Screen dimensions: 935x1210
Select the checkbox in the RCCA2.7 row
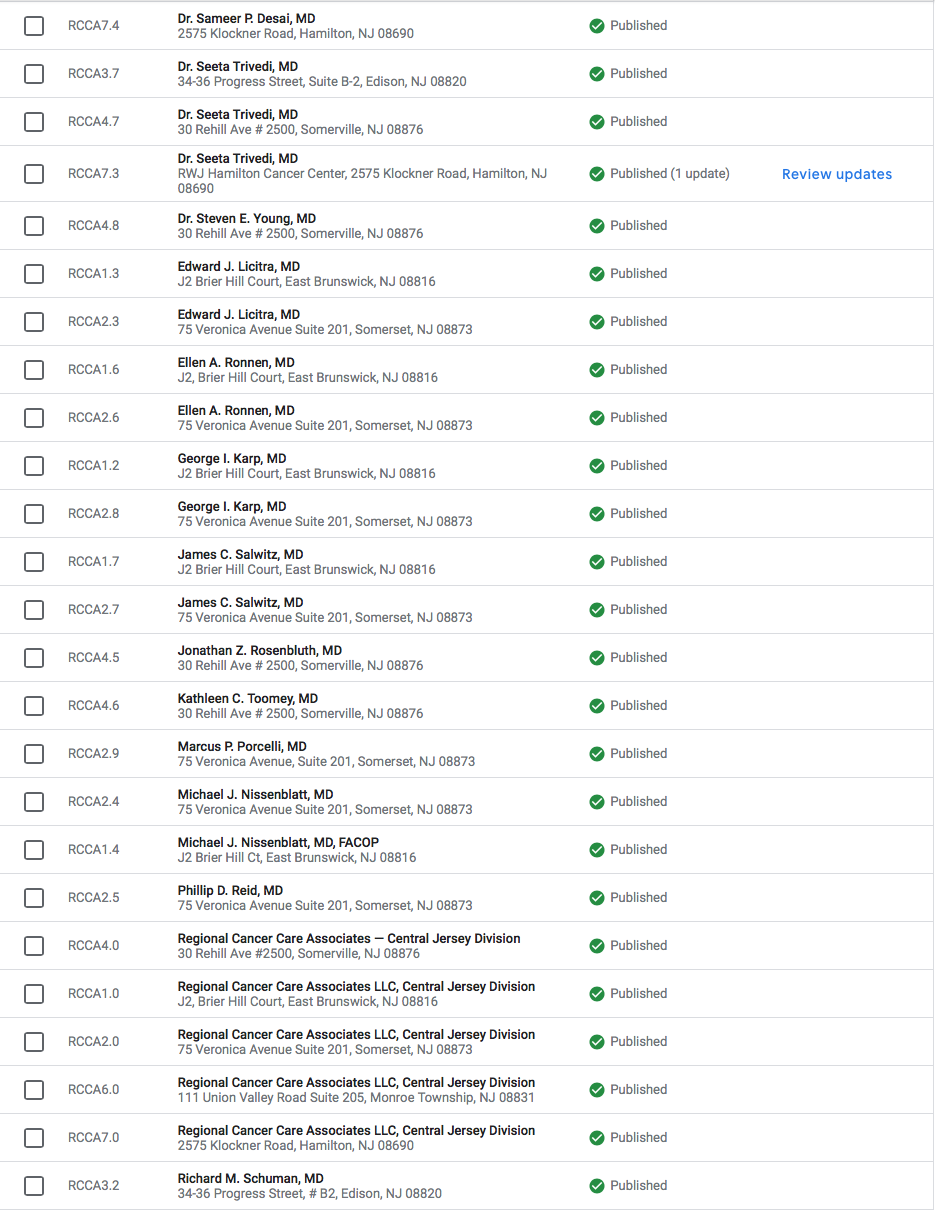click(x=34, y=610)
